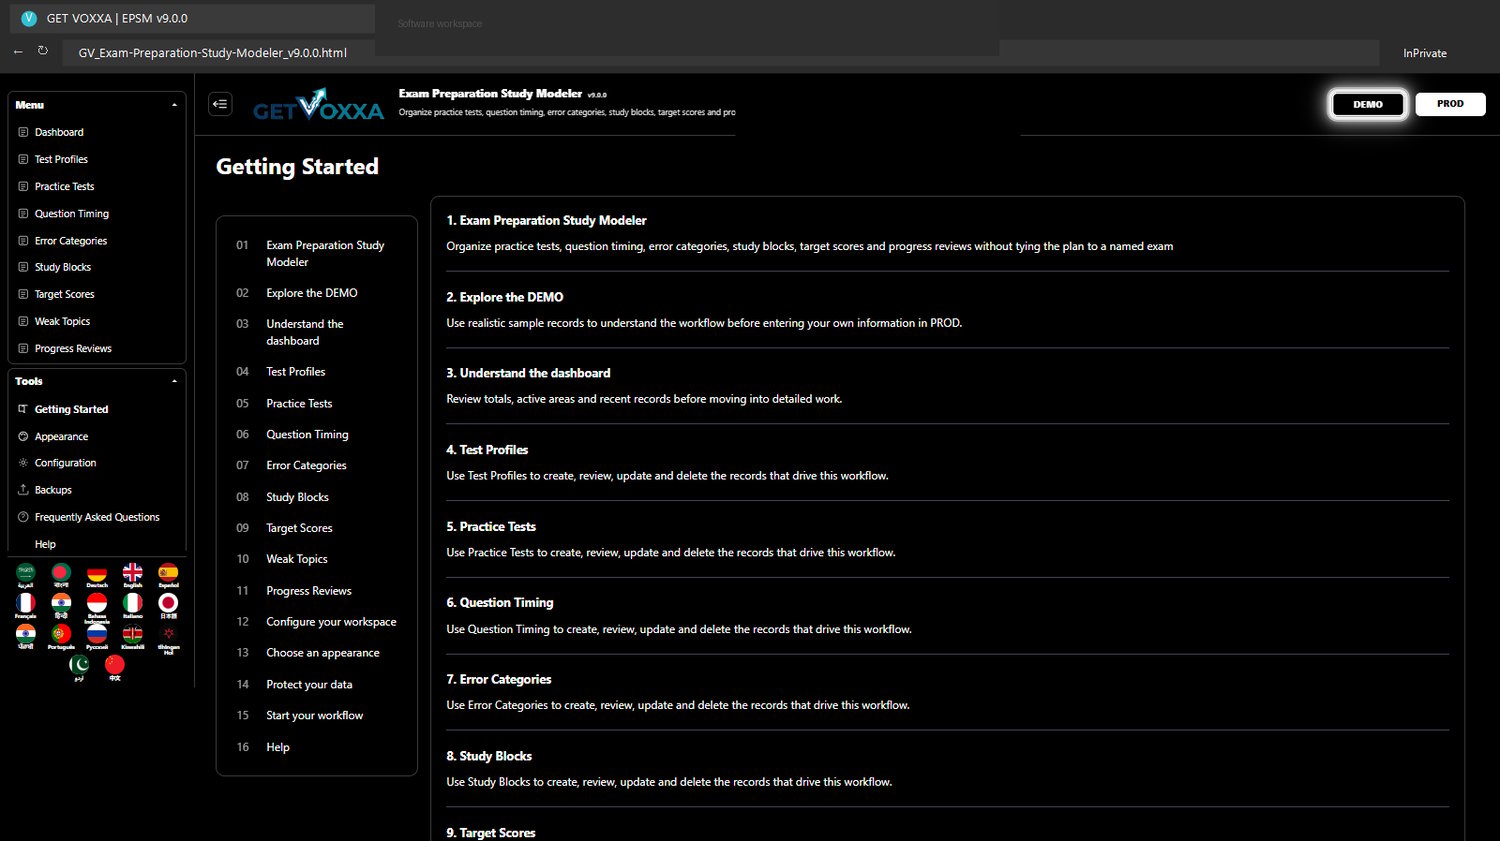Choose the Japanese flag icon
This screenshot has width=1500, height=841.
[x=168, y=605]
